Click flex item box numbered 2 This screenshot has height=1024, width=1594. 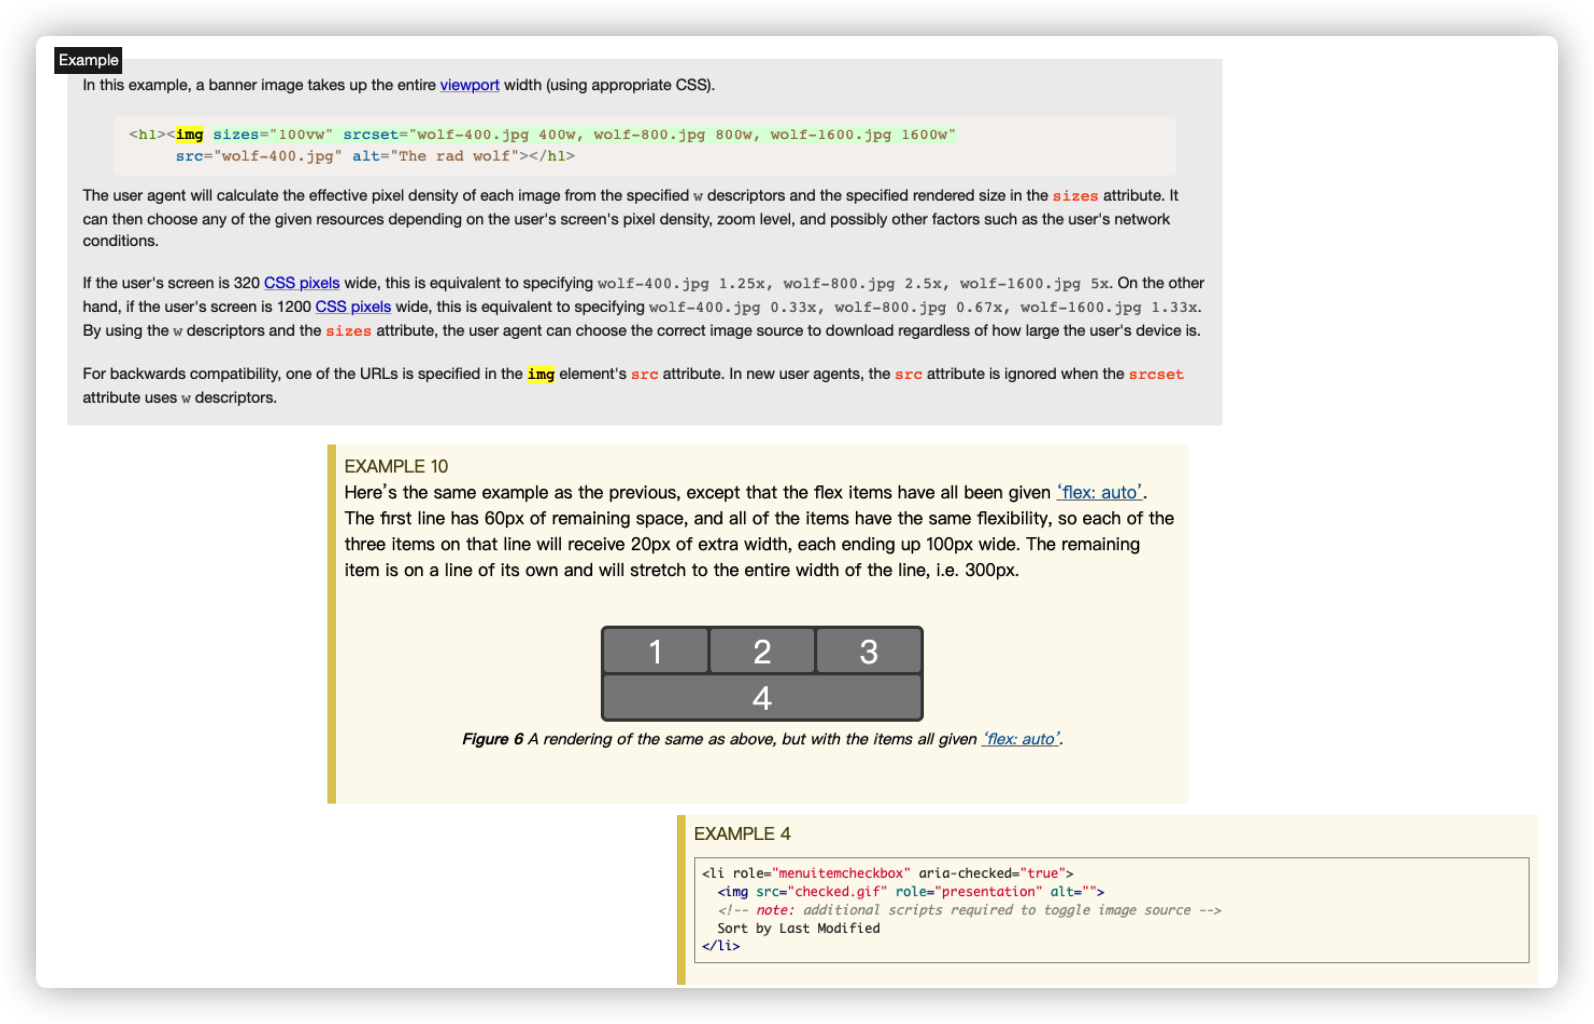(x=762, y=652)
